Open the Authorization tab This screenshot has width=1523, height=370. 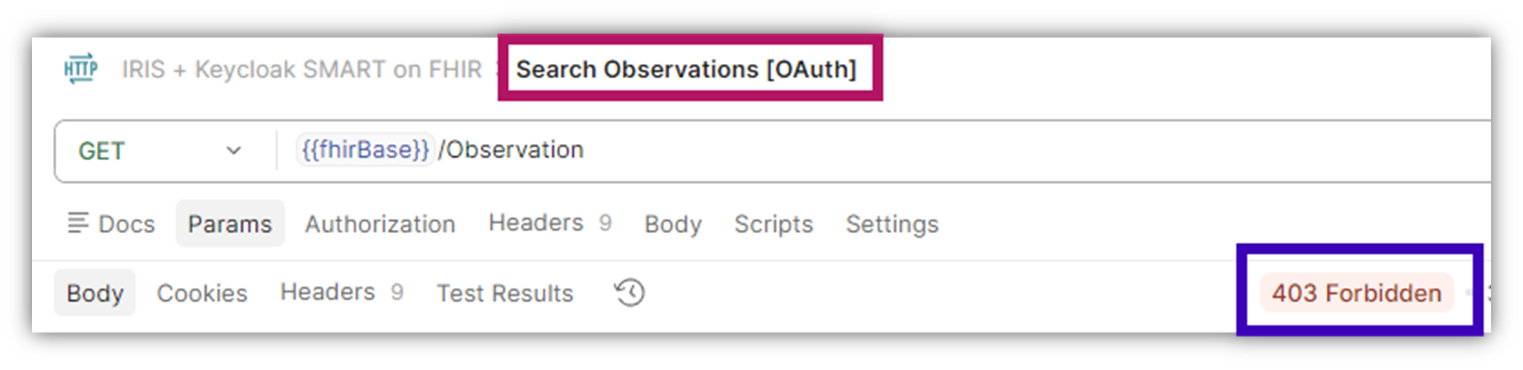[x=380, y=224]
